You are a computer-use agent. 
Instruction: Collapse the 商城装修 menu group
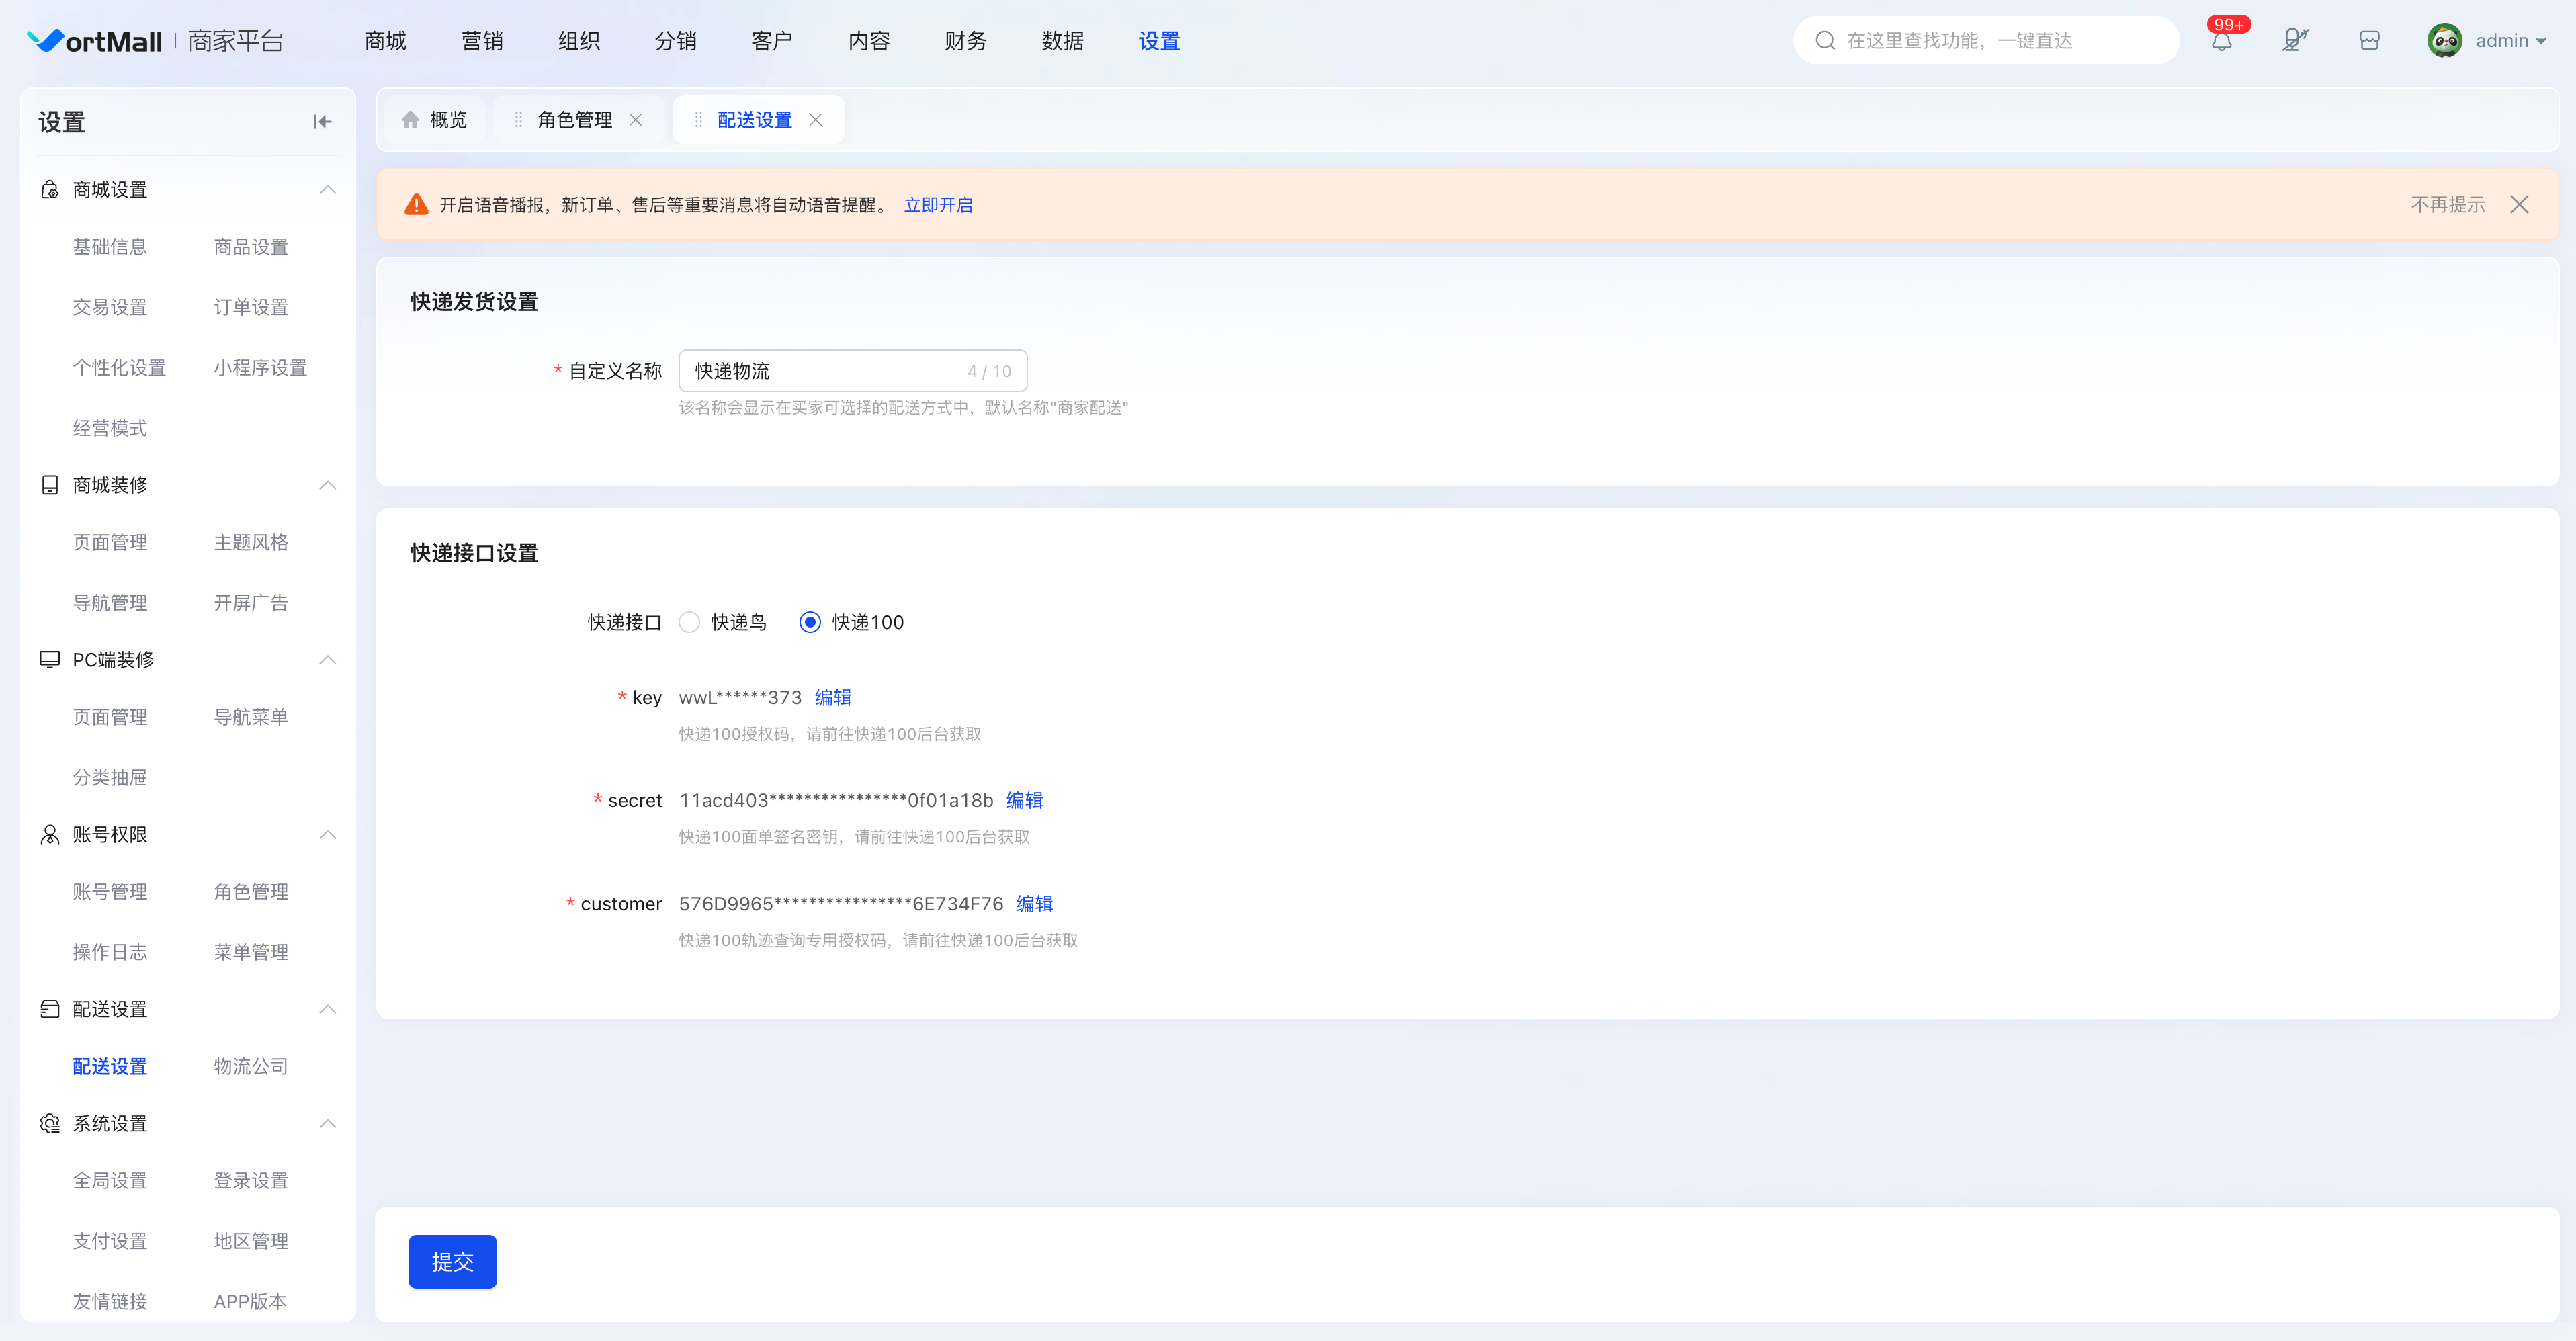coord(327,485)
